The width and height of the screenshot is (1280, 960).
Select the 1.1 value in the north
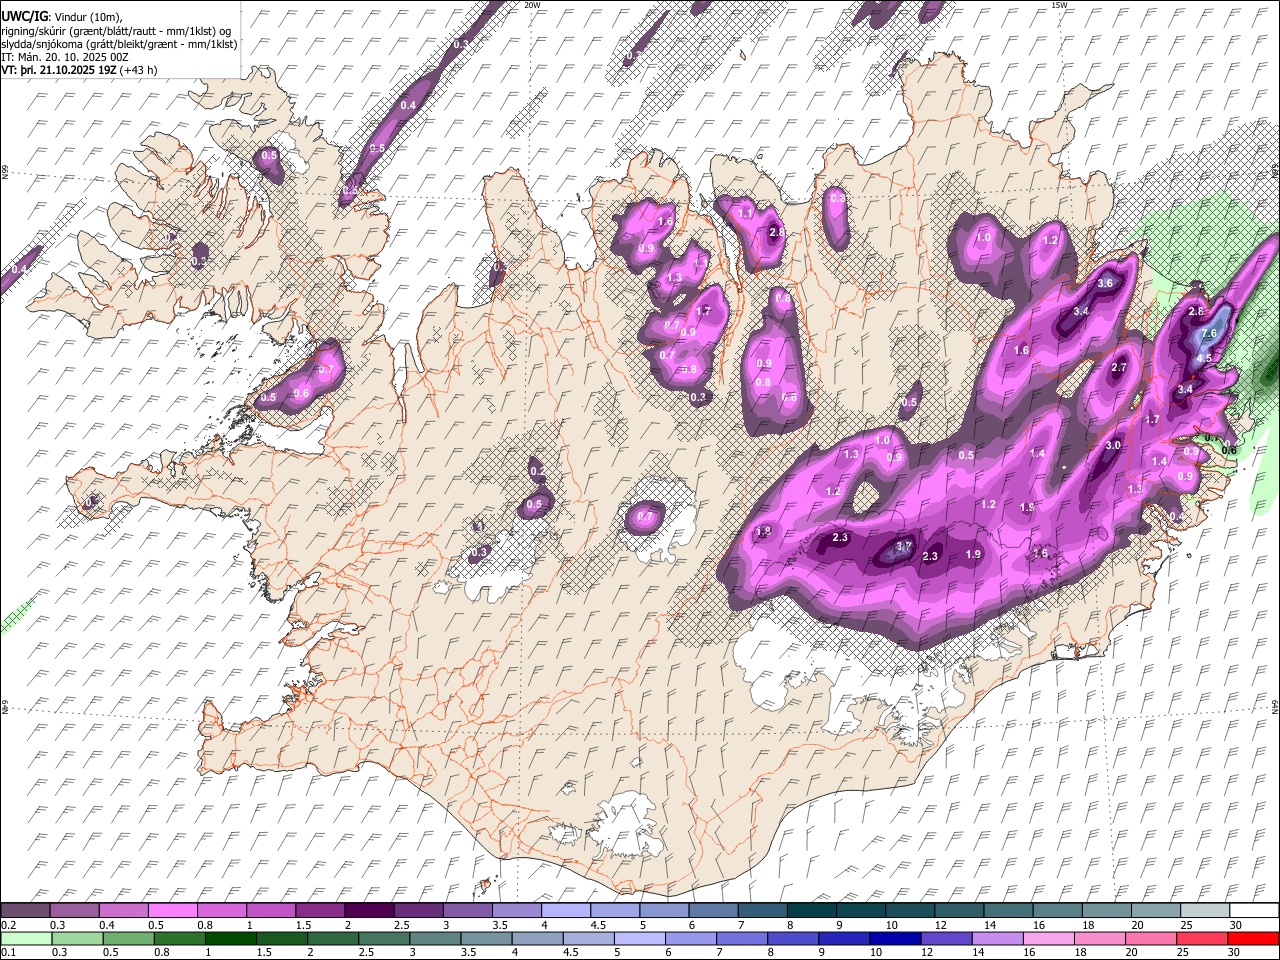click(x=745, y=213)
